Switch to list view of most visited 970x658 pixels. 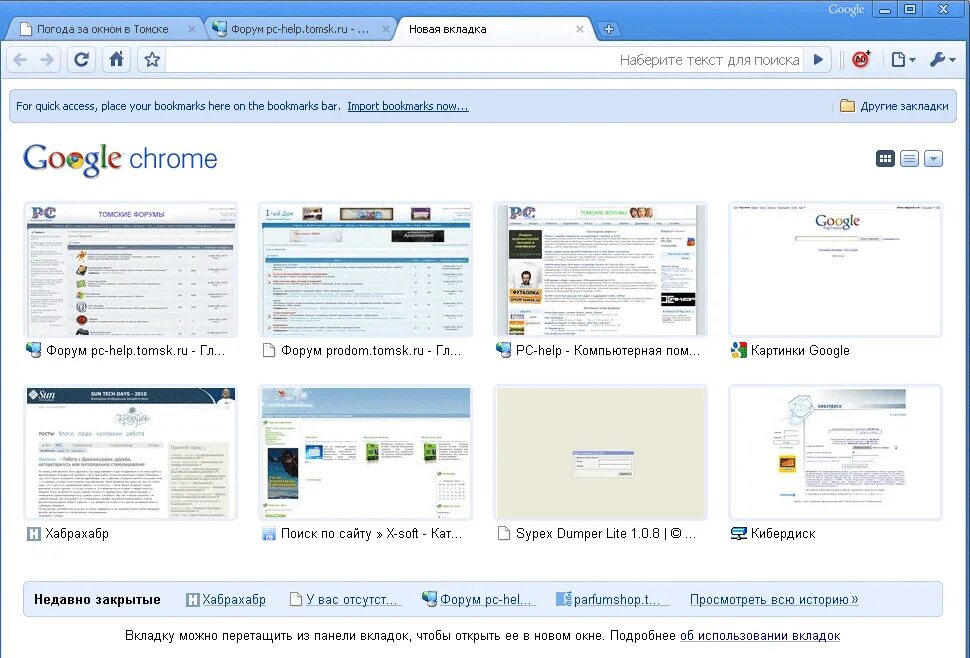(909, 159)
